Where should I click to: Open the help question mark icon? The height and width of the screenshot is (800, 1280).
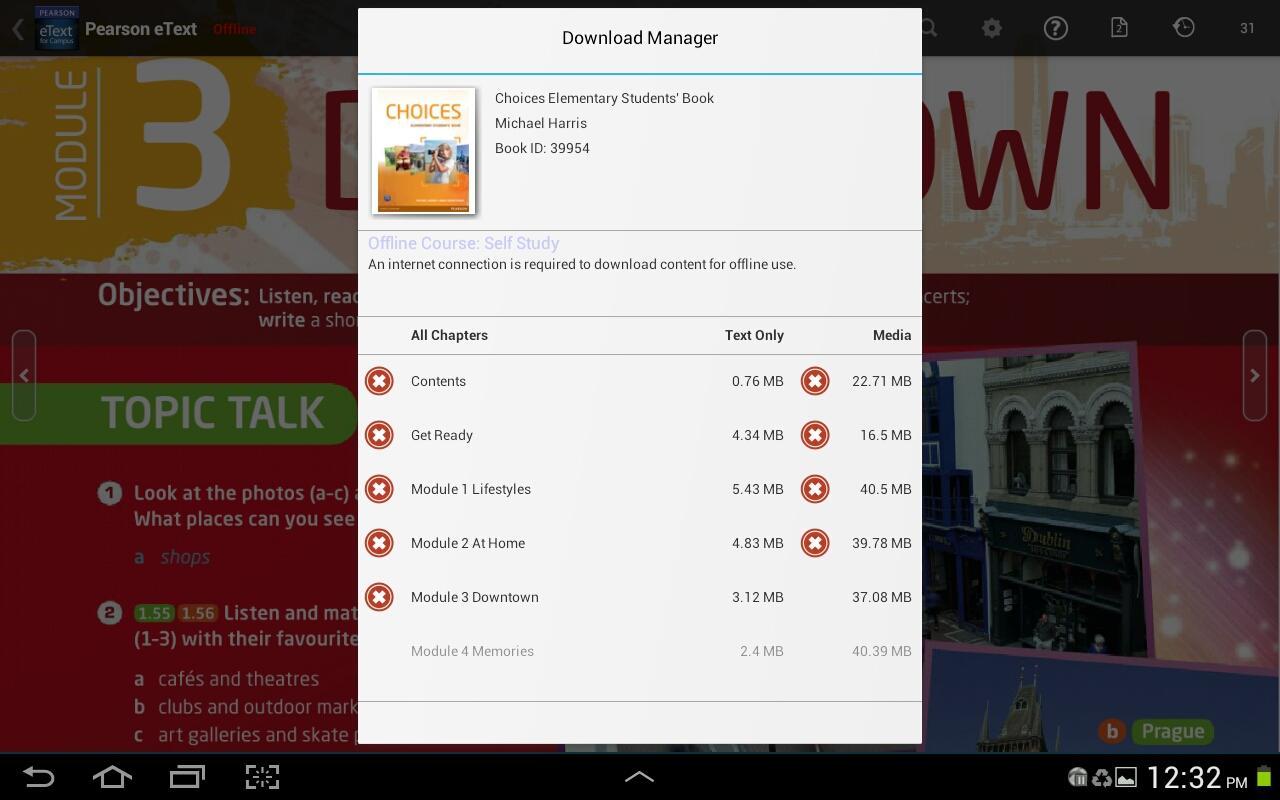pyautogui.click(x=1055, y=28)
